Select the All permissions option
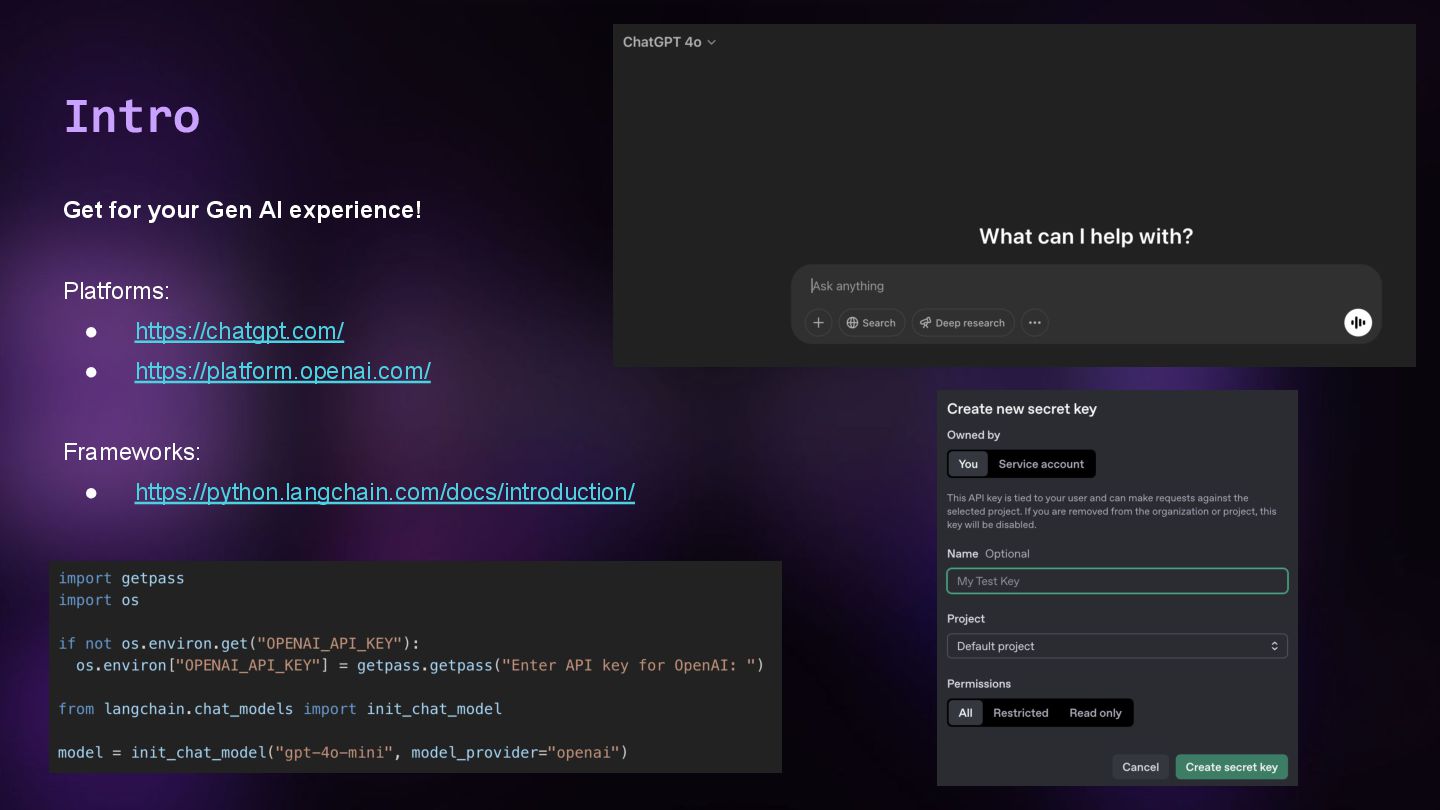This screenshot has height=810, width=1440. pos(965,713)
